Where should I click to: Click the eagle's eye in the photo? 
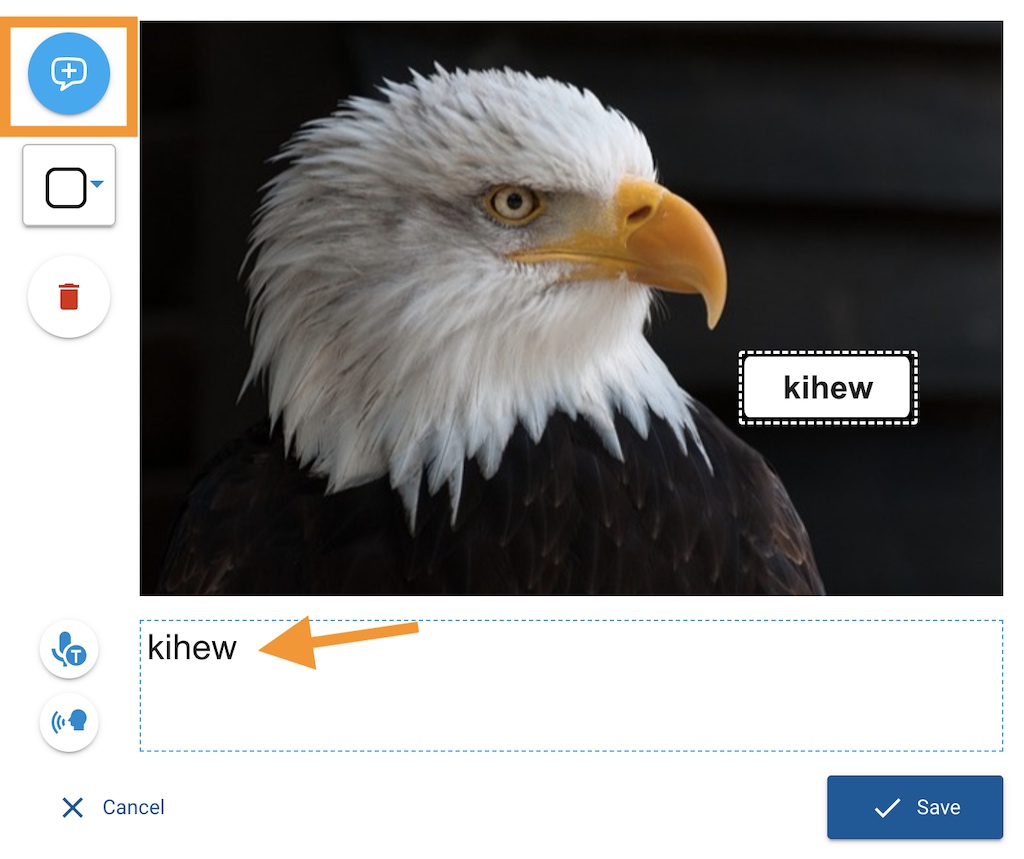click(x=513, y=202)
